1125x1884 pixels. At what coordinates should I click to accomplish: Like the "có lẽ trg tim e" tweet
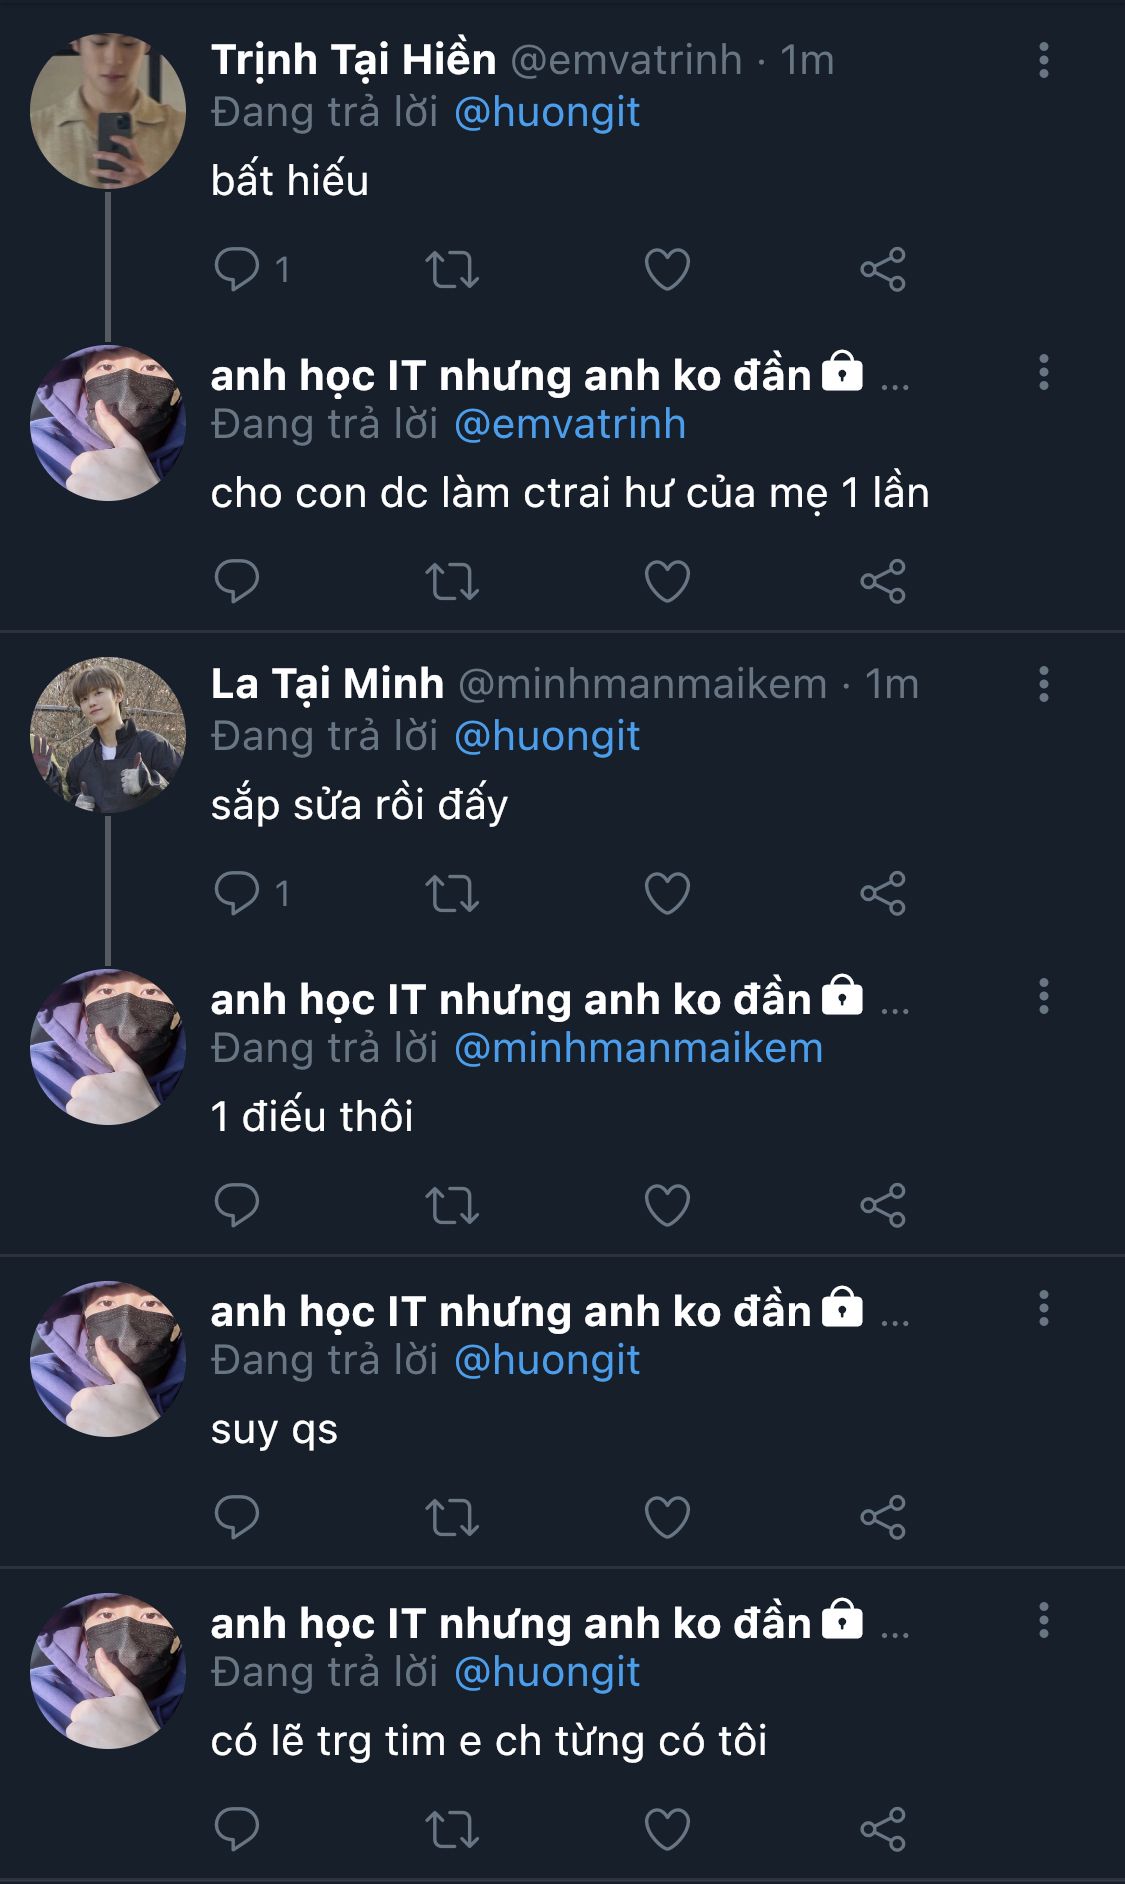(x=667, y=1830)
